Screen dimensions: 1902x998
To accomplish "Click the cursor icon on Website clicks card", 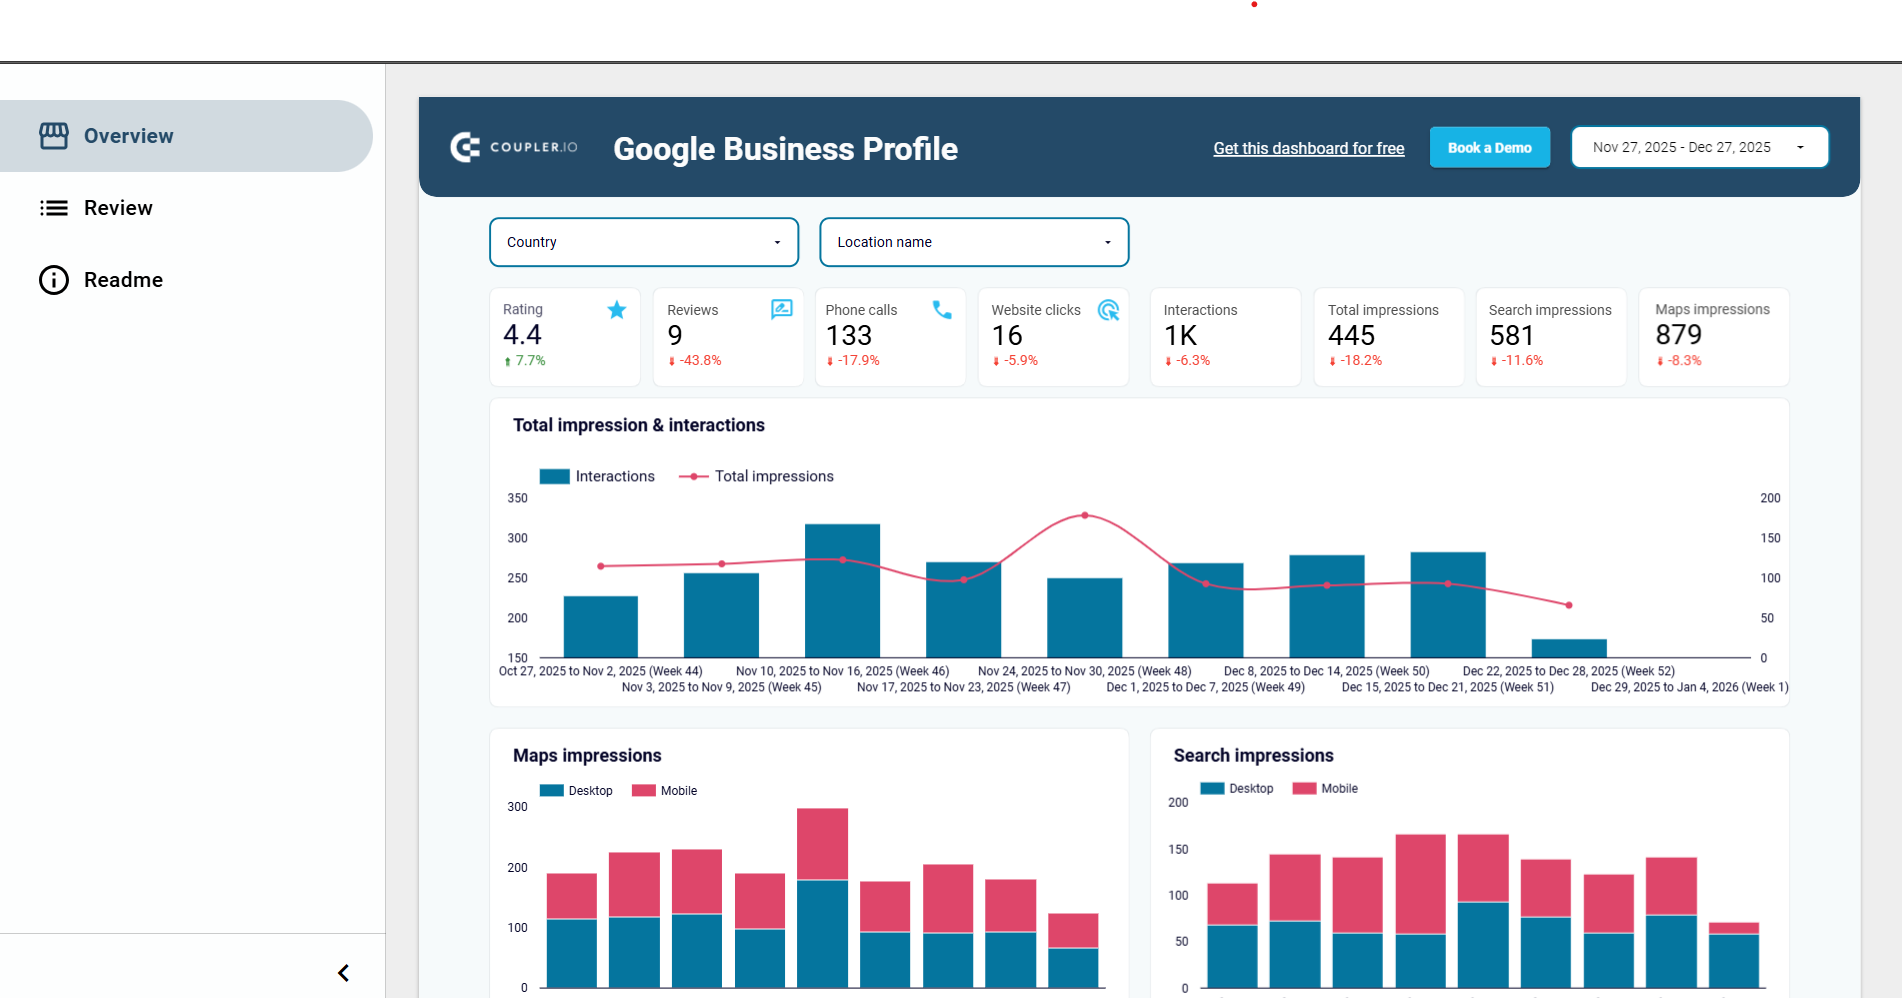I will pyautogui.click(x=1108, y=311).
